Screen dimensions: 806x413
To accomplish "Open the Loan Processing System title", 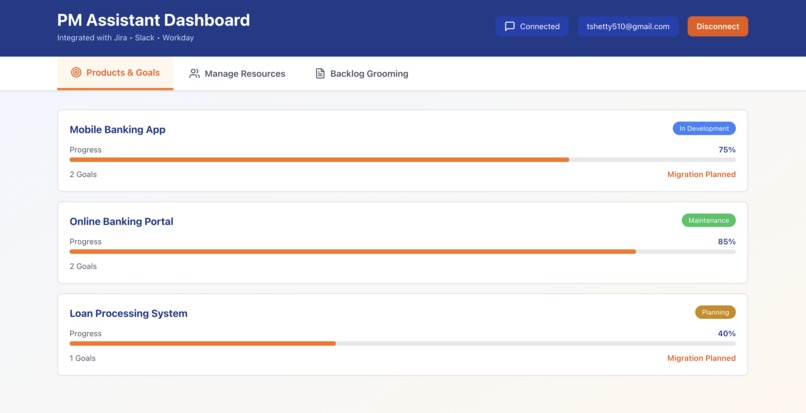I will tap(129, 313).
